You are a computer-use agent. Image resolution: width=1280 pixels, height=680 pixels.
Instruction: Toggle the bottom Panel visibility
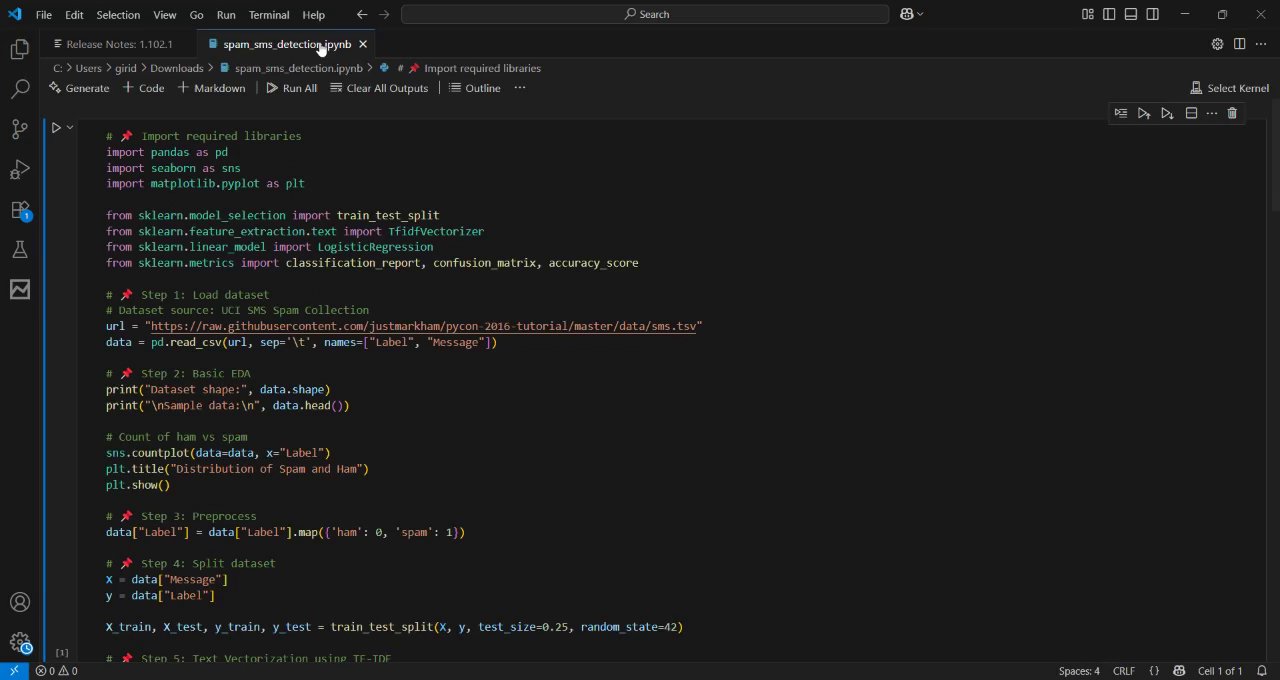coord(1131,14)
